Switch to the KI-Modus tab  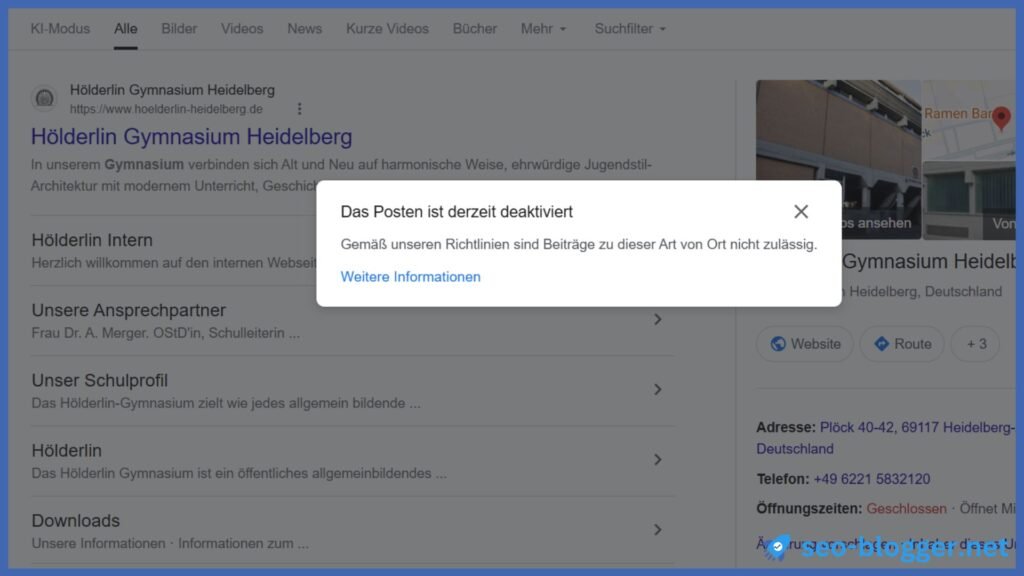[x=60, y=29]
